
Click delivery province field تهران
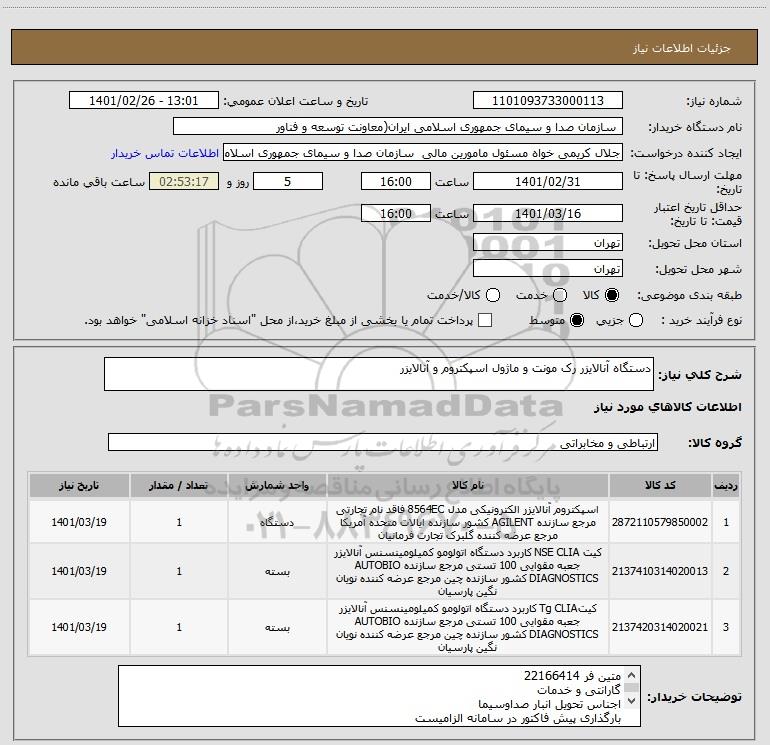[548, 243]
